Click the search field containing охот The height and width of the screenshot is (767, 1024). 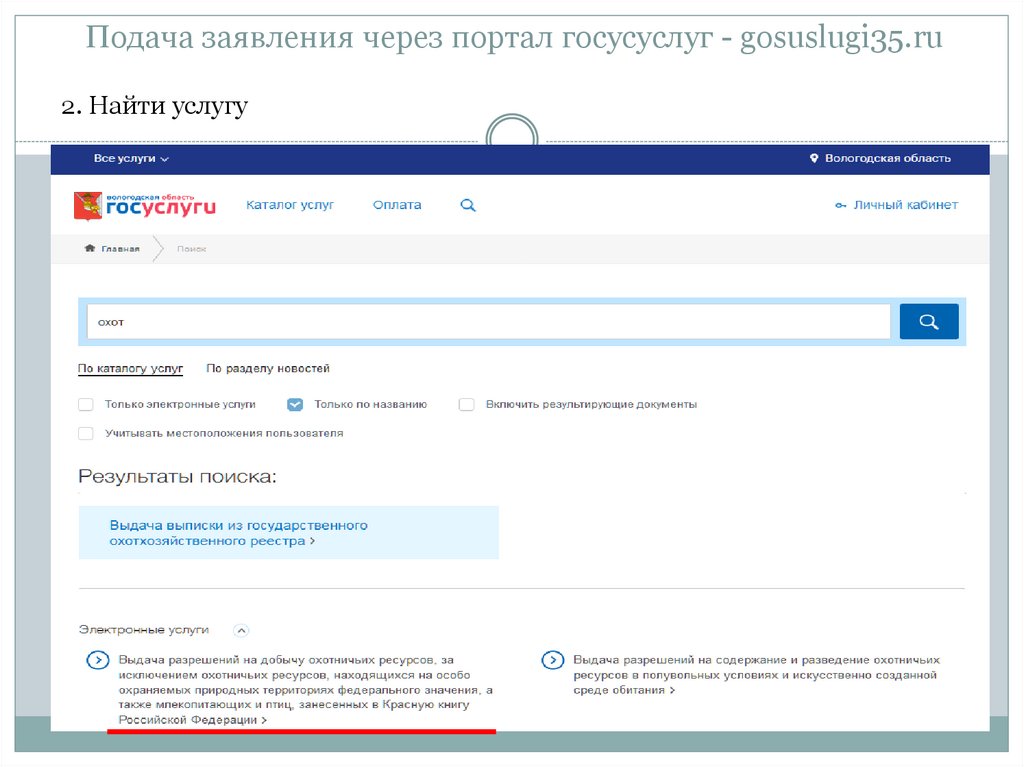click(x=488, y=322)
